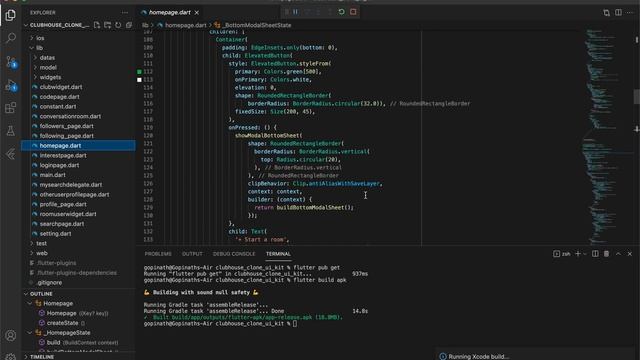Click green color swatch at line 112

point(139,72)
